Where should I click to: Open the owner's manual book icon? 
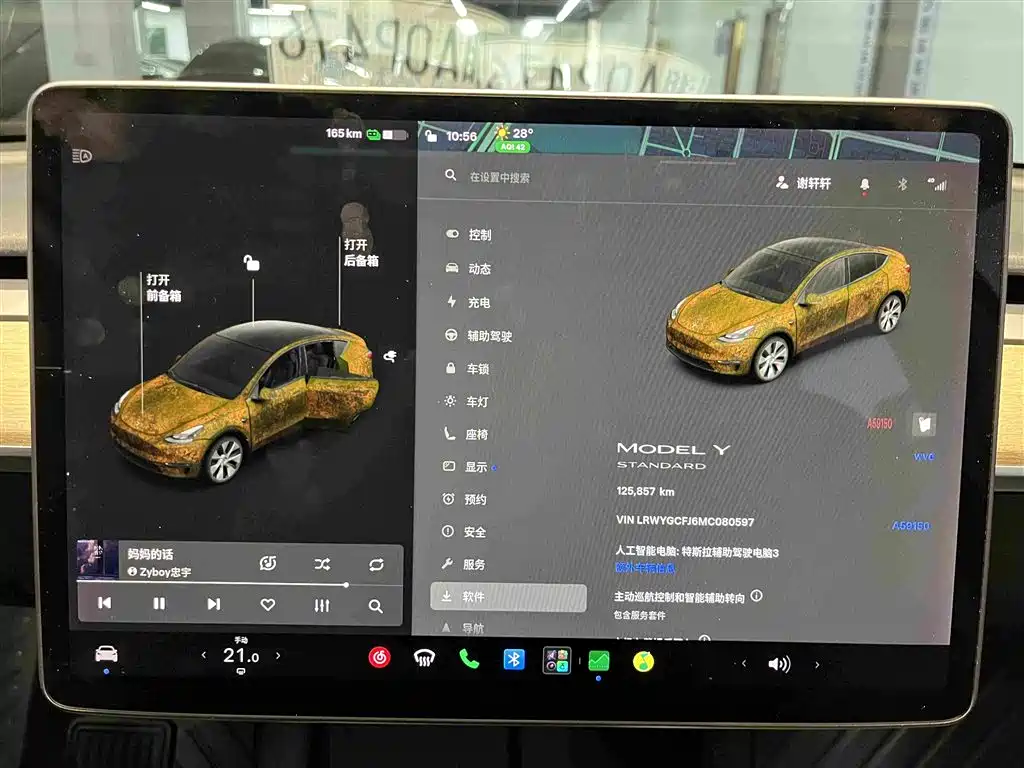coord(924,424)
